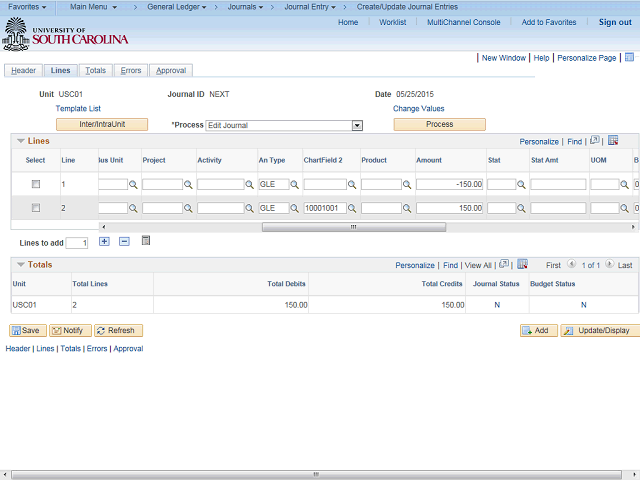Viewport: 640px width, 480px height.
Task: Open the calculator icon beside lines controls
Action: (146, 241)
